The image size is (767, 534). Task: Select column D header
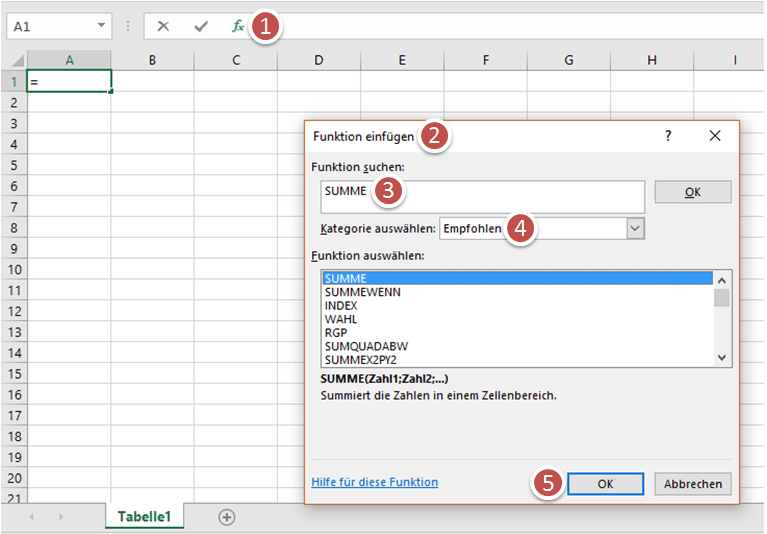click(x=319, y=60)
